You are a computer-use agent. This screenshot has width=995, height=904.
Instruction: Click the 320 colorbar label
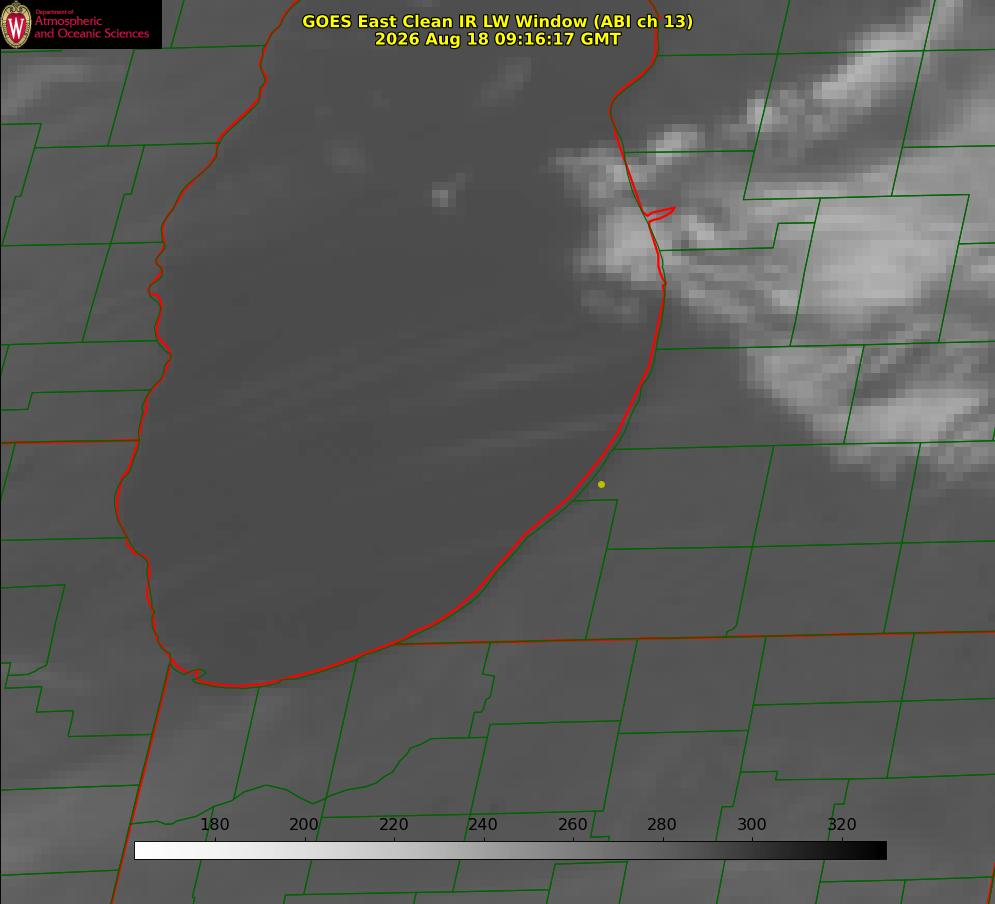tap(842, 824)
